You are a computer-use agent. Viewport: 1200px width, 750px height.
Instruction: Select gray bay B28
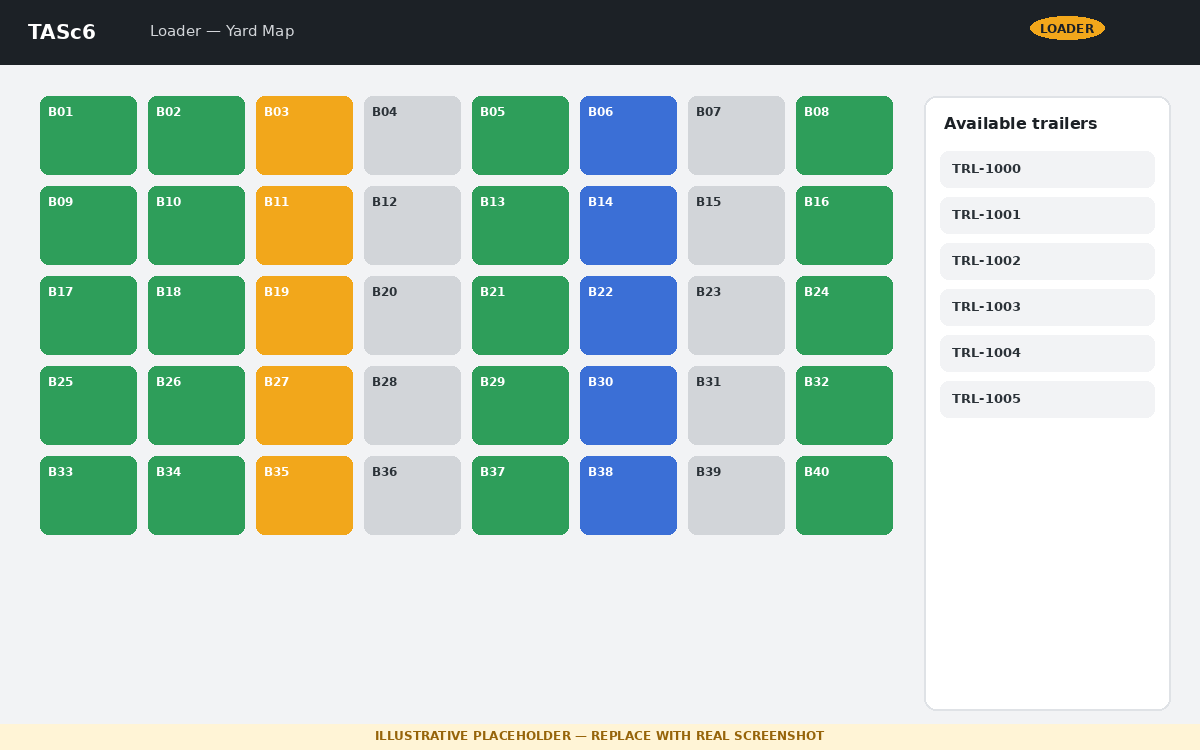(412, 406)
